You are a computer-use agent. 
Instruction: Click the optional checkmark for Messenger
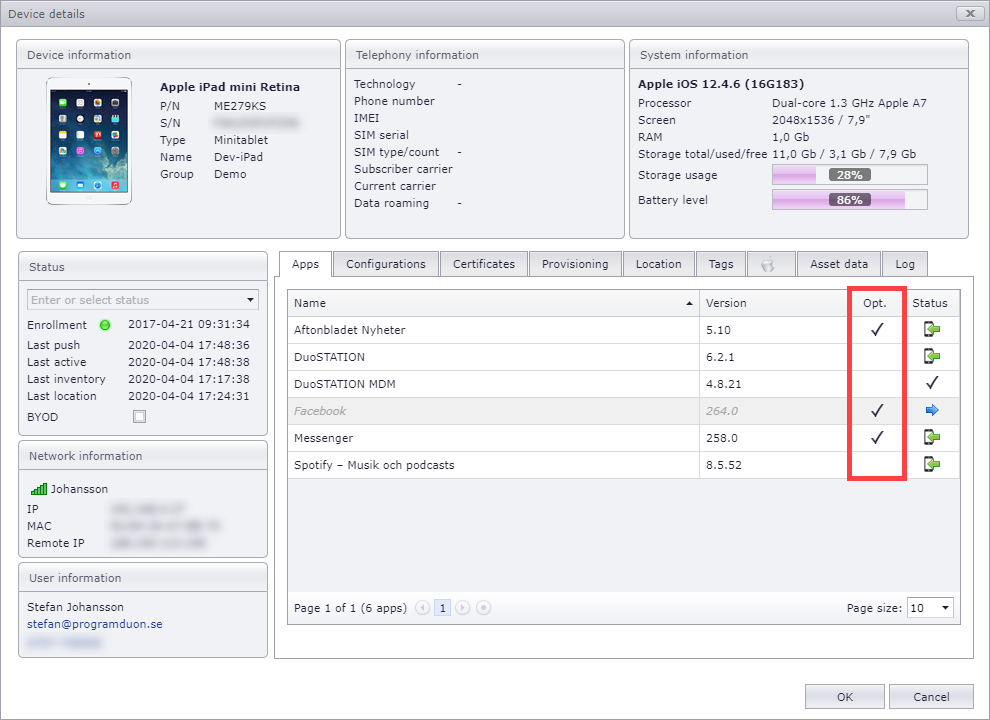(x=876, y=437)
